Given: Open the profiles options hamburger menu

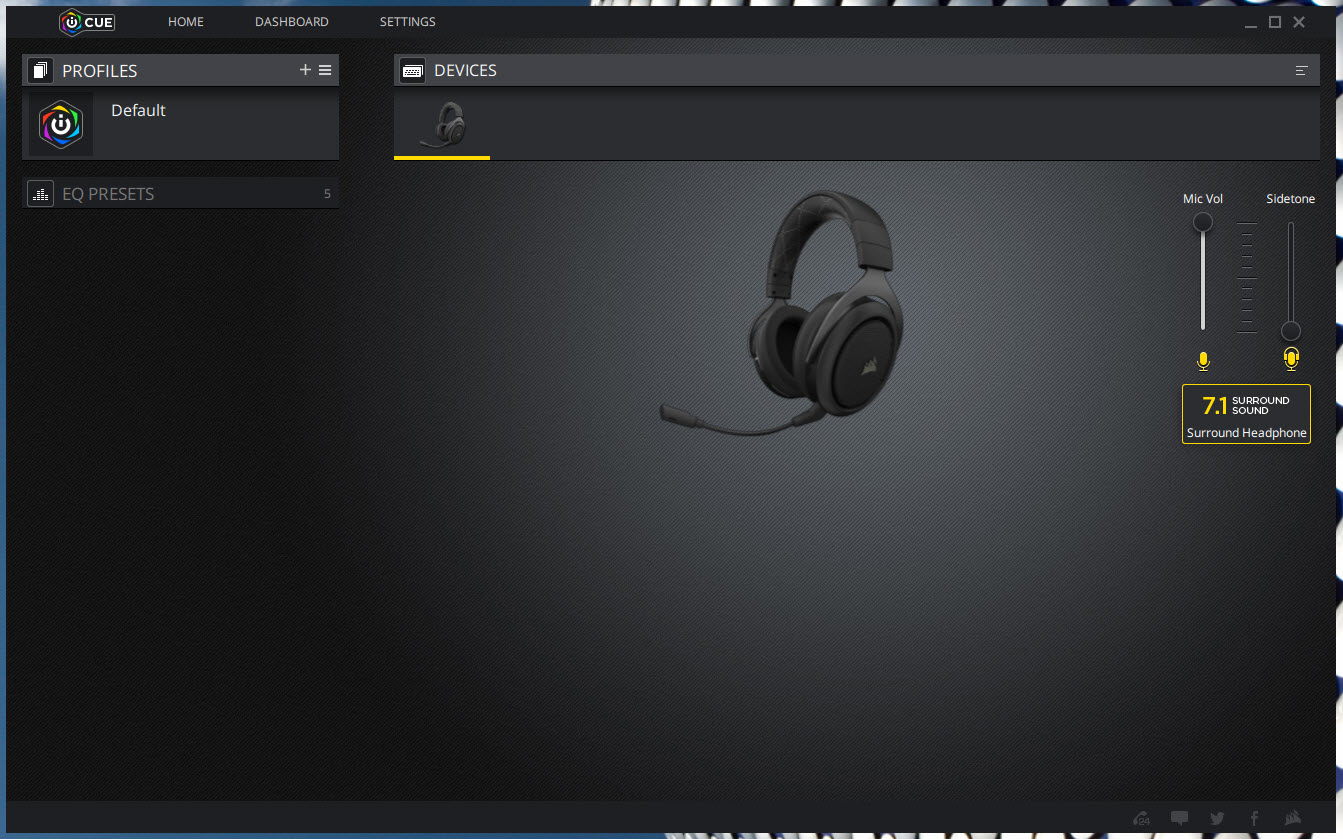Looking at the screenshot, I should pos(325,70).
